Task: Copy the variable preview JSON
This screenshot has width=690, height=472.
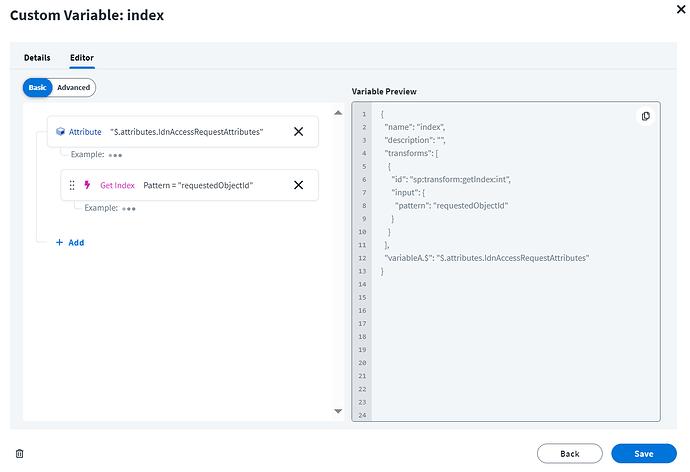Action: coord(645,116)
